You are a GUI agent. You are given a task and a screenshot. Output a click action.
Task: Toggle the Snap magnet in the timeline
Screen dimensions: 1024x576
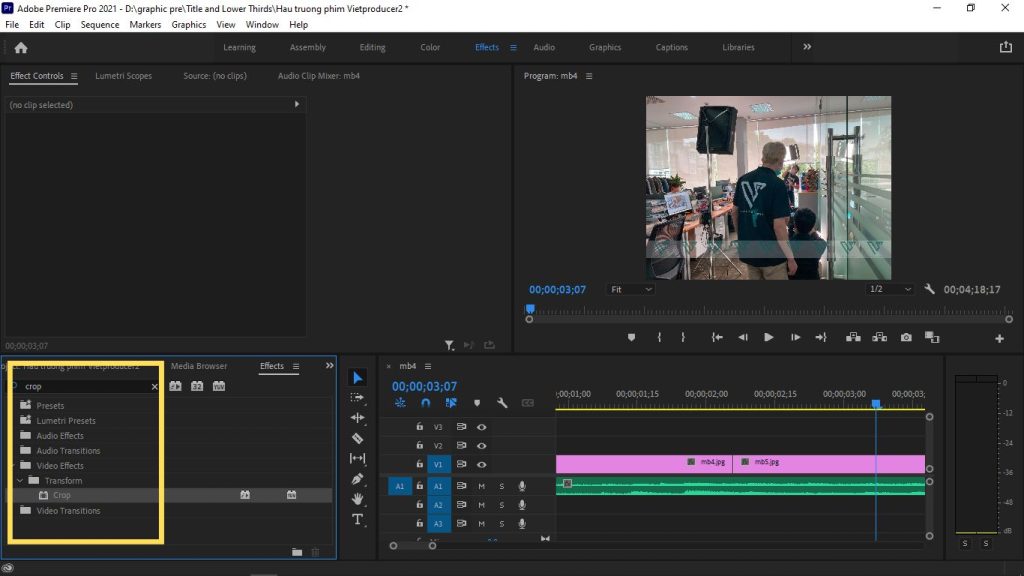(425, 402)
